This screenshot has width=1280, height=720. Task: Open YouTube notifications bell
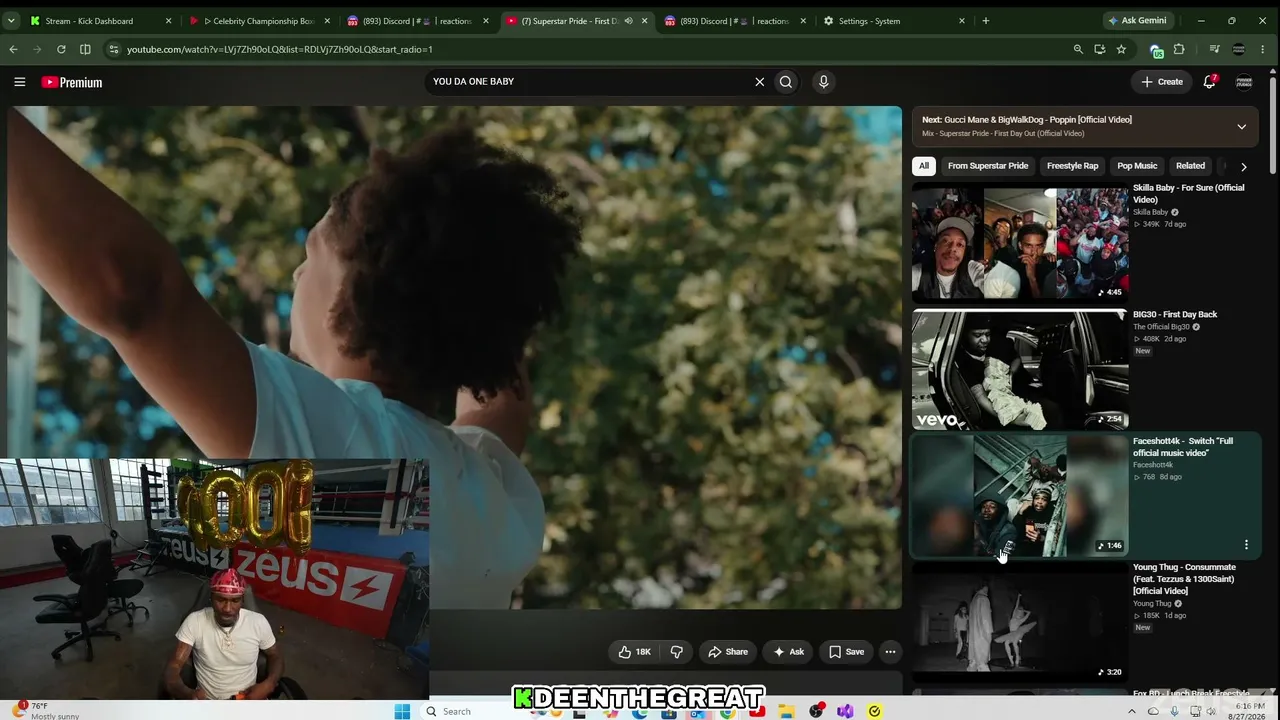coord(1209,82)
